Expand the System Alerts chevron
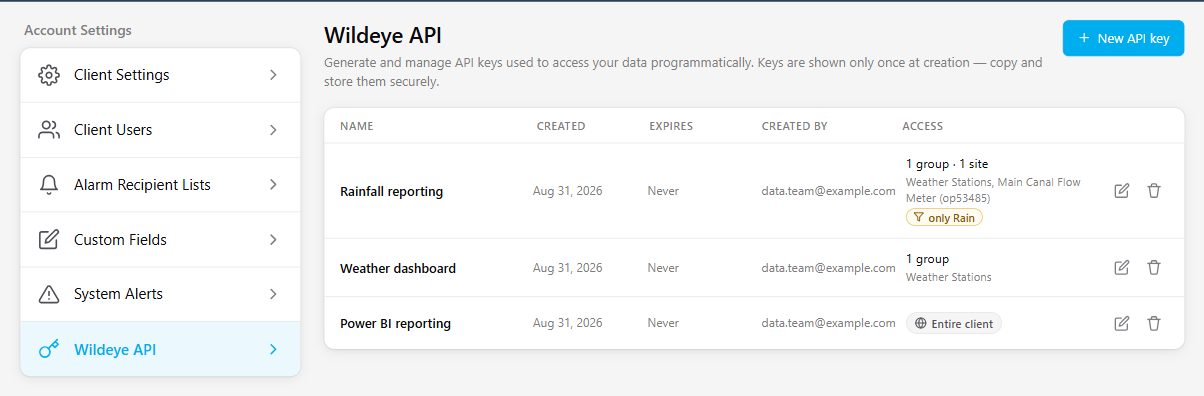 coord(273,294)
